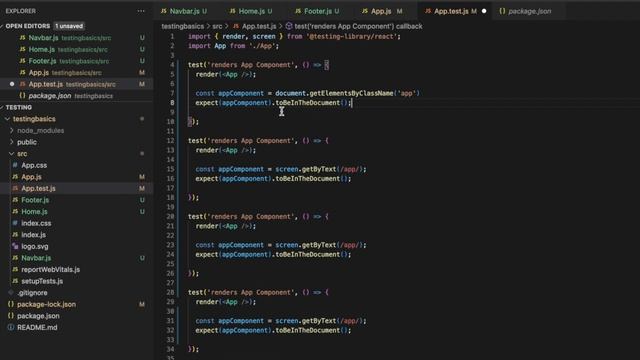Open index.css in the file tree
The image size is (640, 360).
coord(36,223)
